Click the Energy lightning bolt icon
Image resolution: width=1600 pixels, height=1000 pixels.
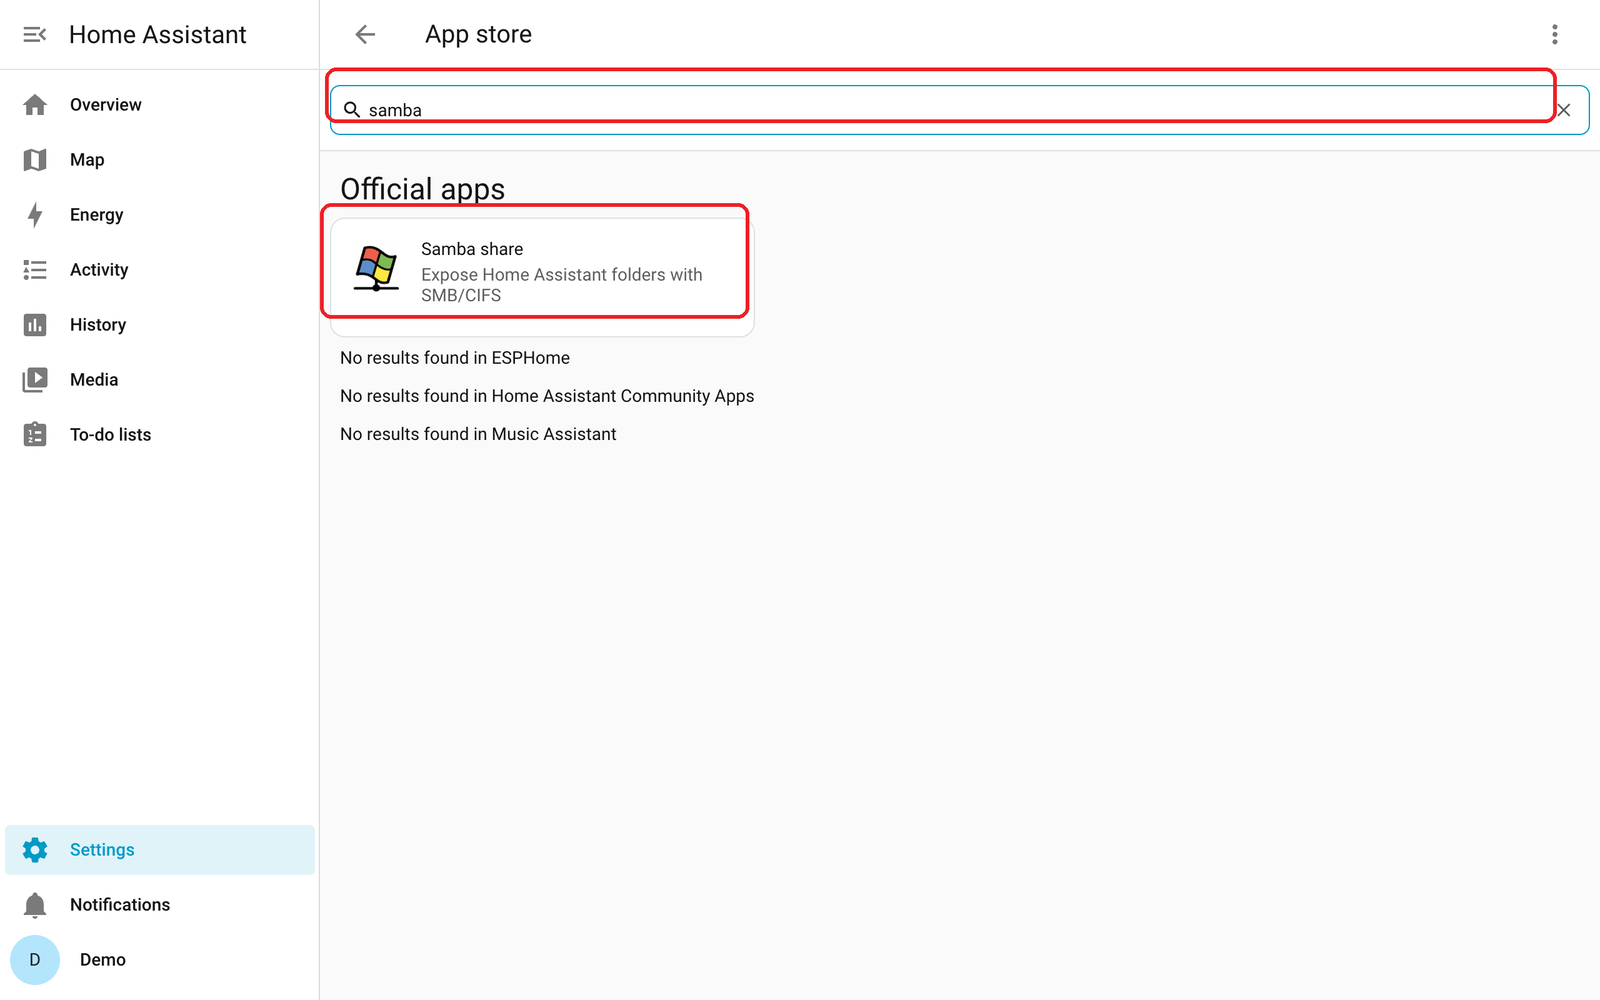click(35, 215)
